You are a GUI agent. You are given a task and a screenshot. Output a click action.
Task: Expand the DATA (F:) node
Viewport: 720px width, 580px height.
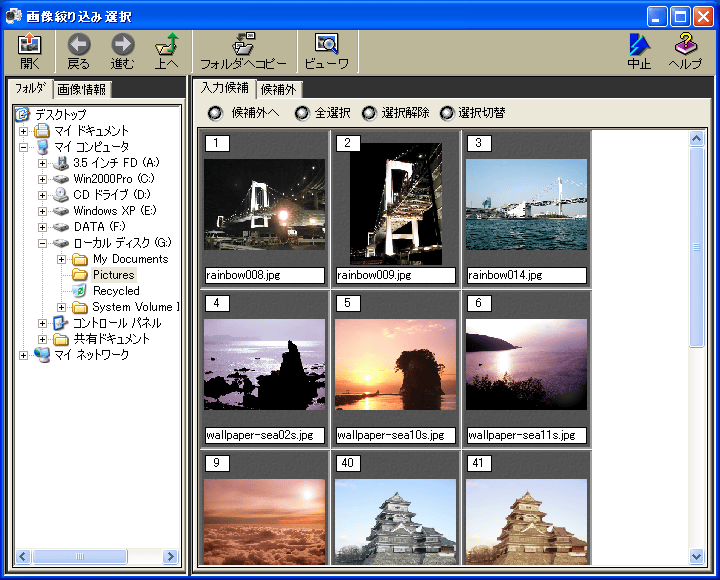[x=42, y=227]
